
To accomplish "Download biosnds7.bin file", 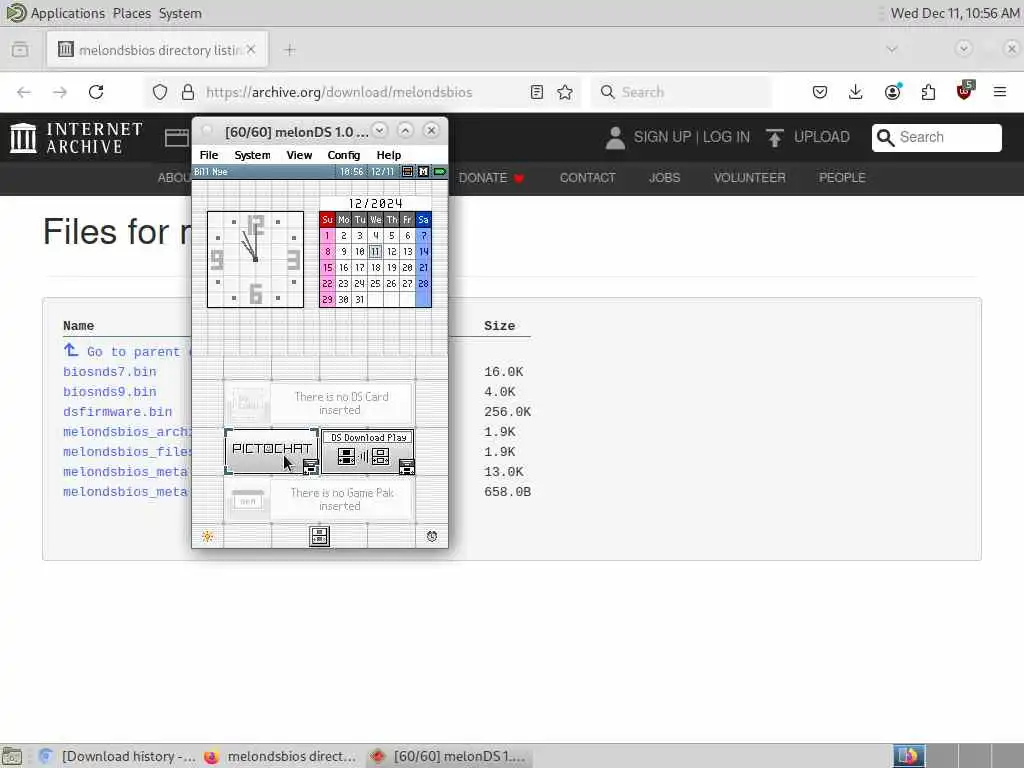I will (x=110, y=372).
